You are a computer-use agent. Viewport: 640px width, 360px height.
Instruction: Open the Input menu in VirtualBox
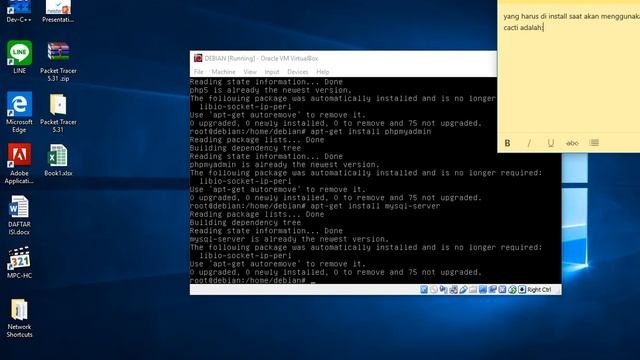(x=272, y=72)
